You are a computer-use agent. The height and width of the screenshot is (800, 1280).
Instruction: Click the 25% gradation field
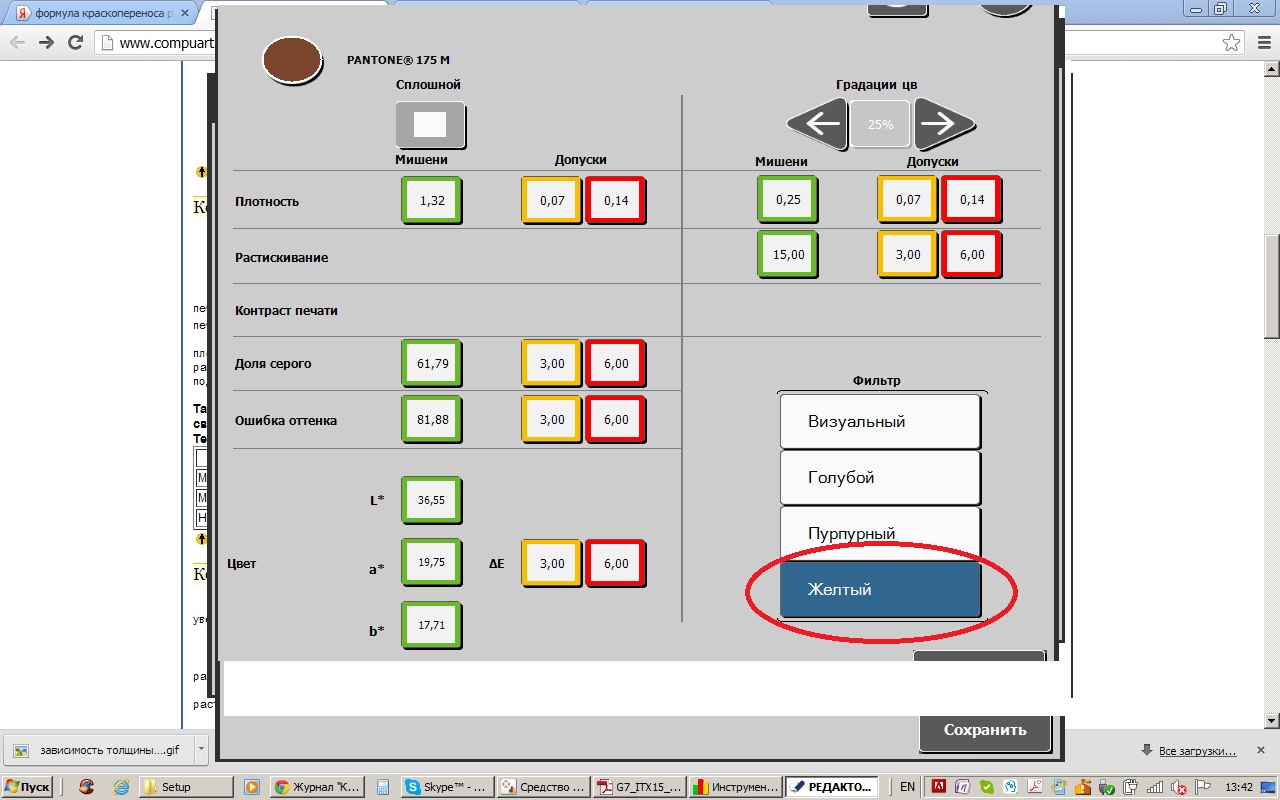(881, 124)
